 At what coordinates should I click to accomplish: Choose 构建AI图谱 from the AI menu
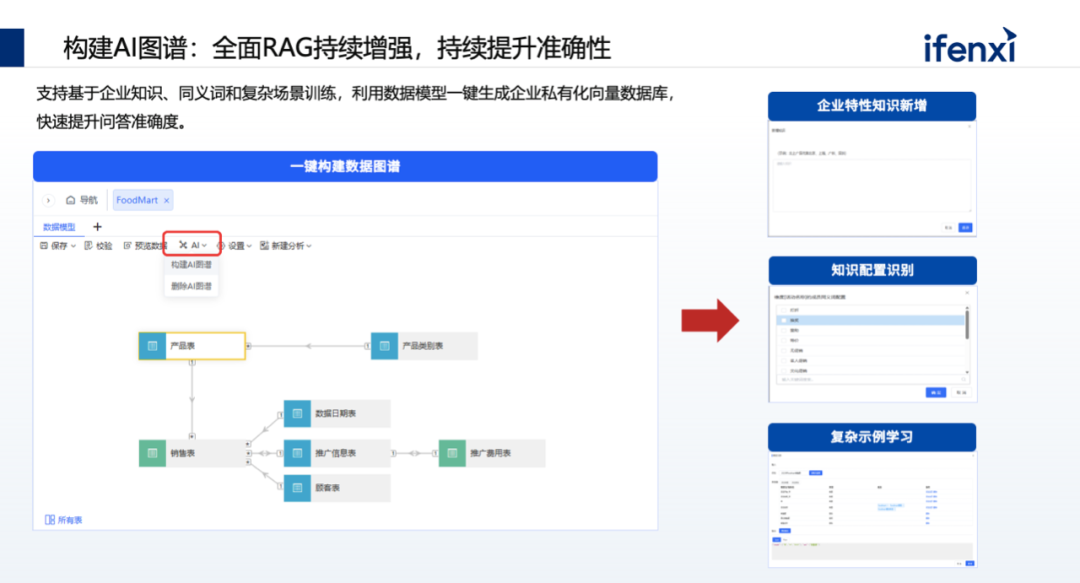[x=191, y=265]
